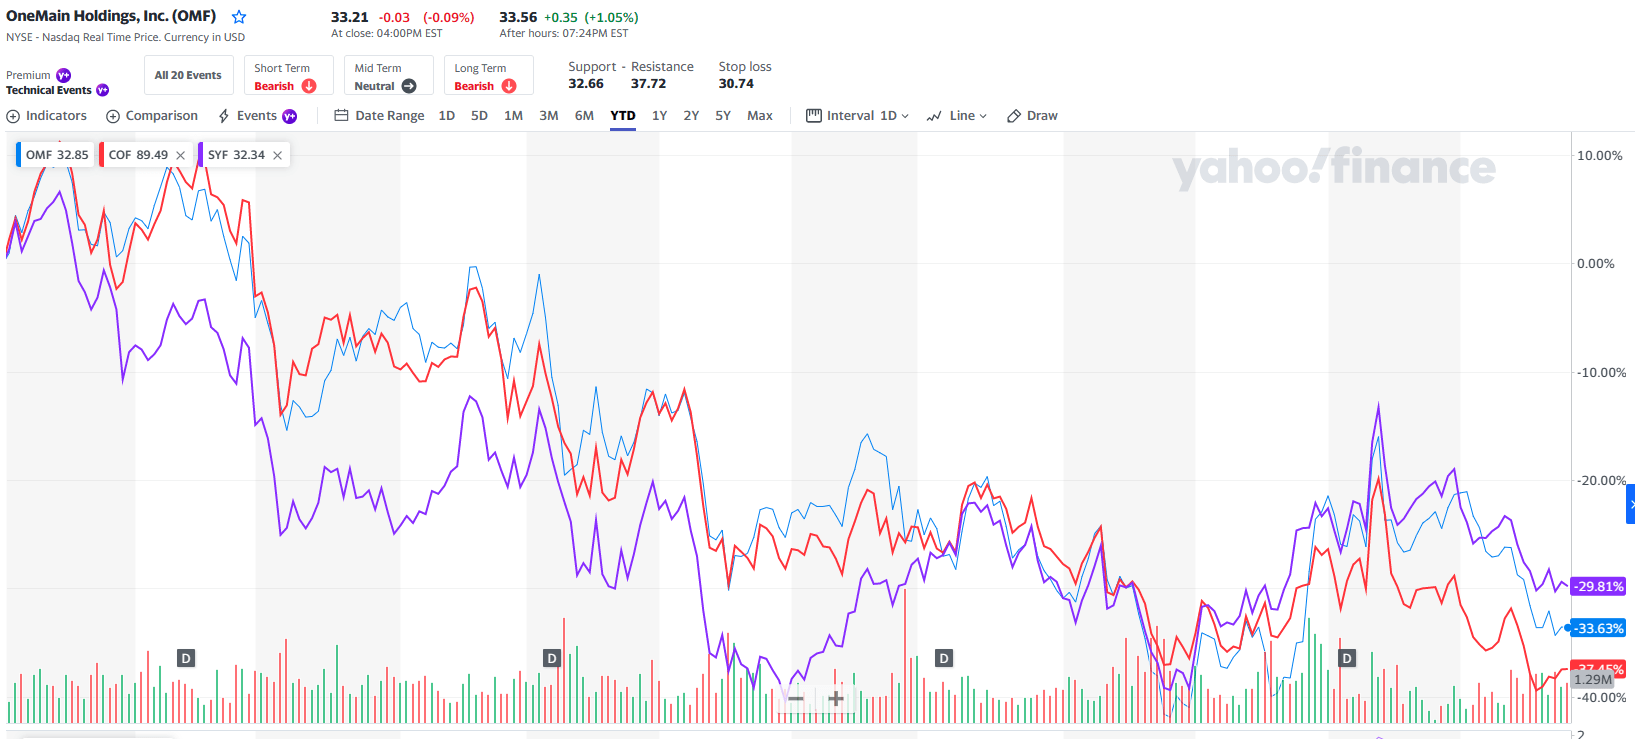
Task: Click the Premium Technical Events link
Action: [57, 83]
